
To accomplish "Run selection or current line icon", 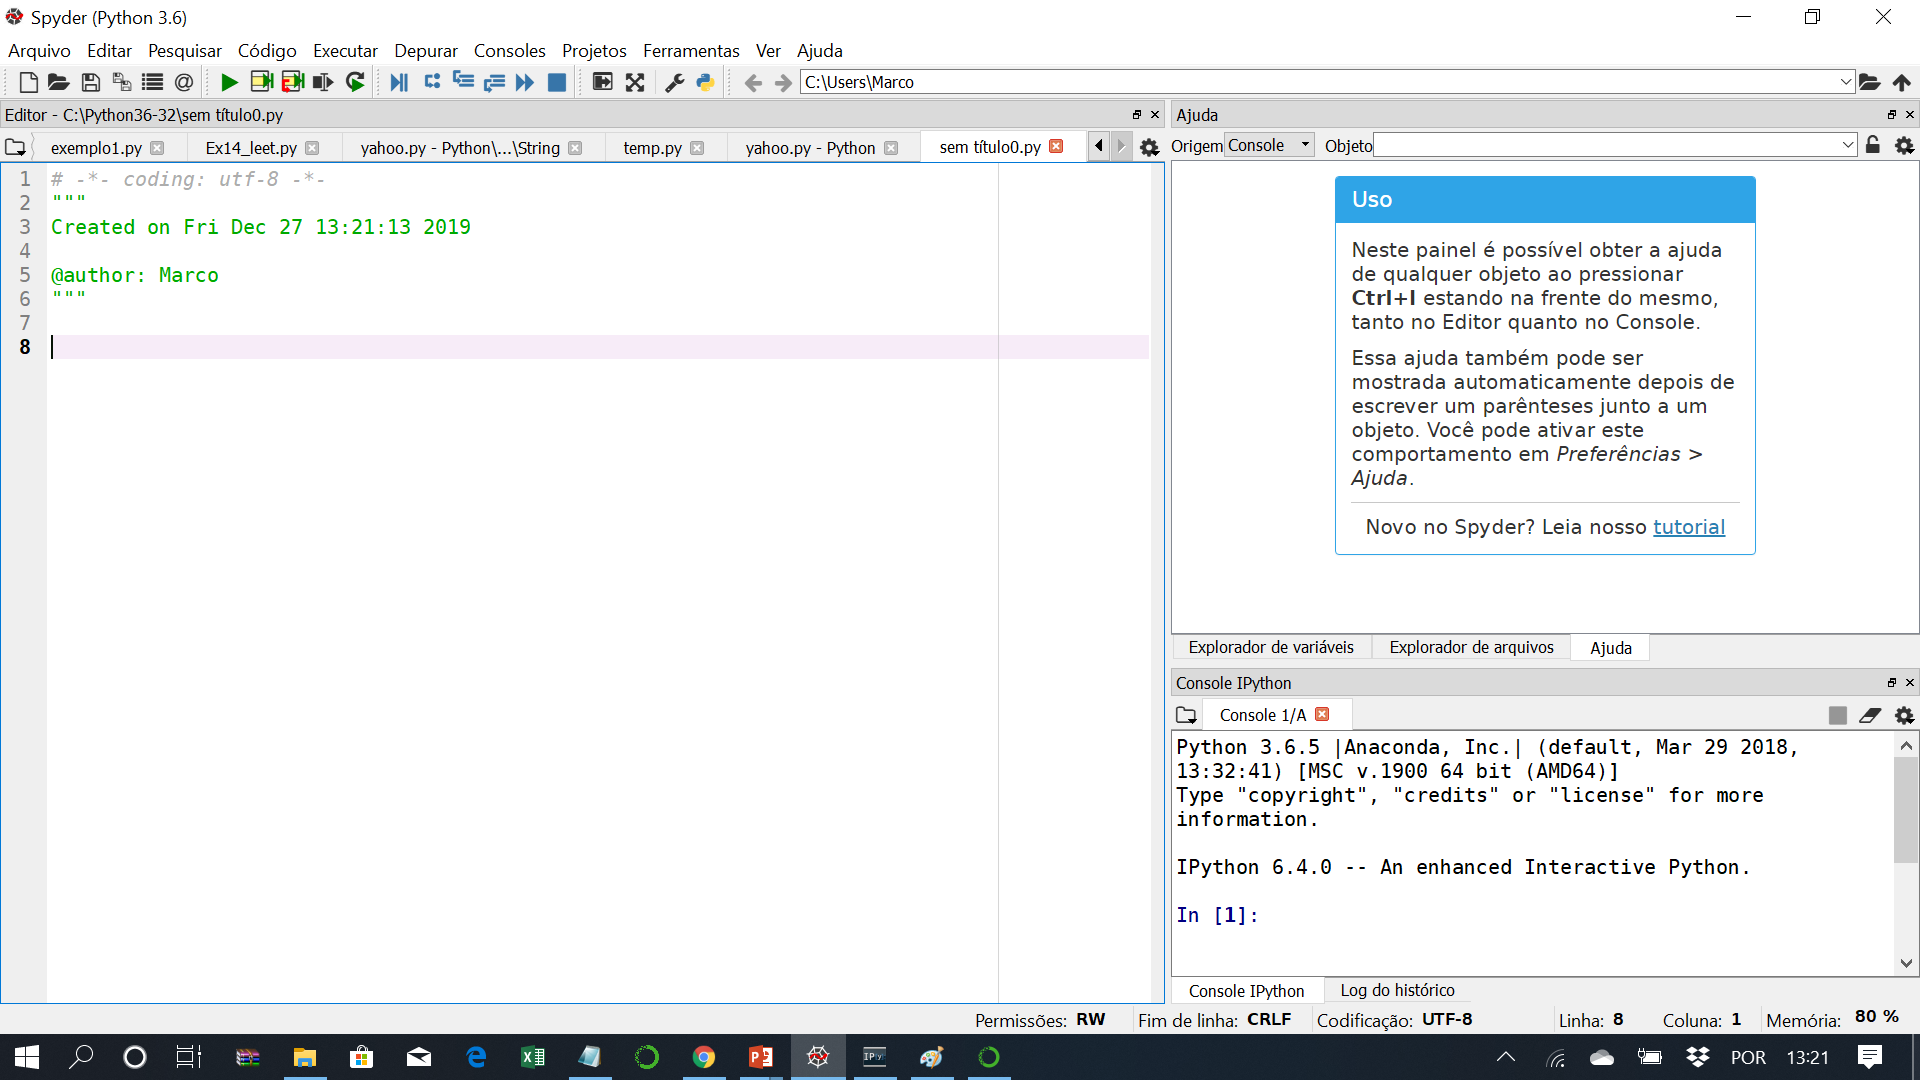I will point(323,82).
